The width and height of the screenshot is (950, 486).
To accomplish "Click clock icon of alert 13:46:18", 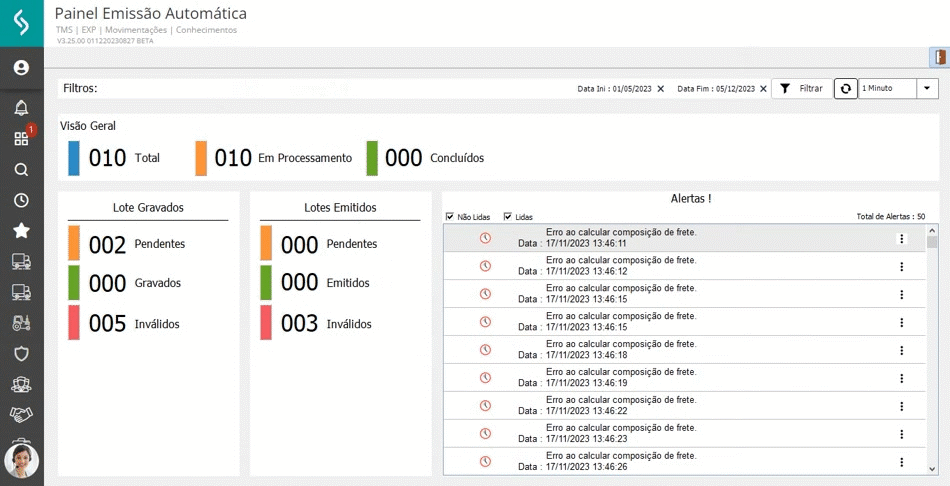I will point(485,350).
